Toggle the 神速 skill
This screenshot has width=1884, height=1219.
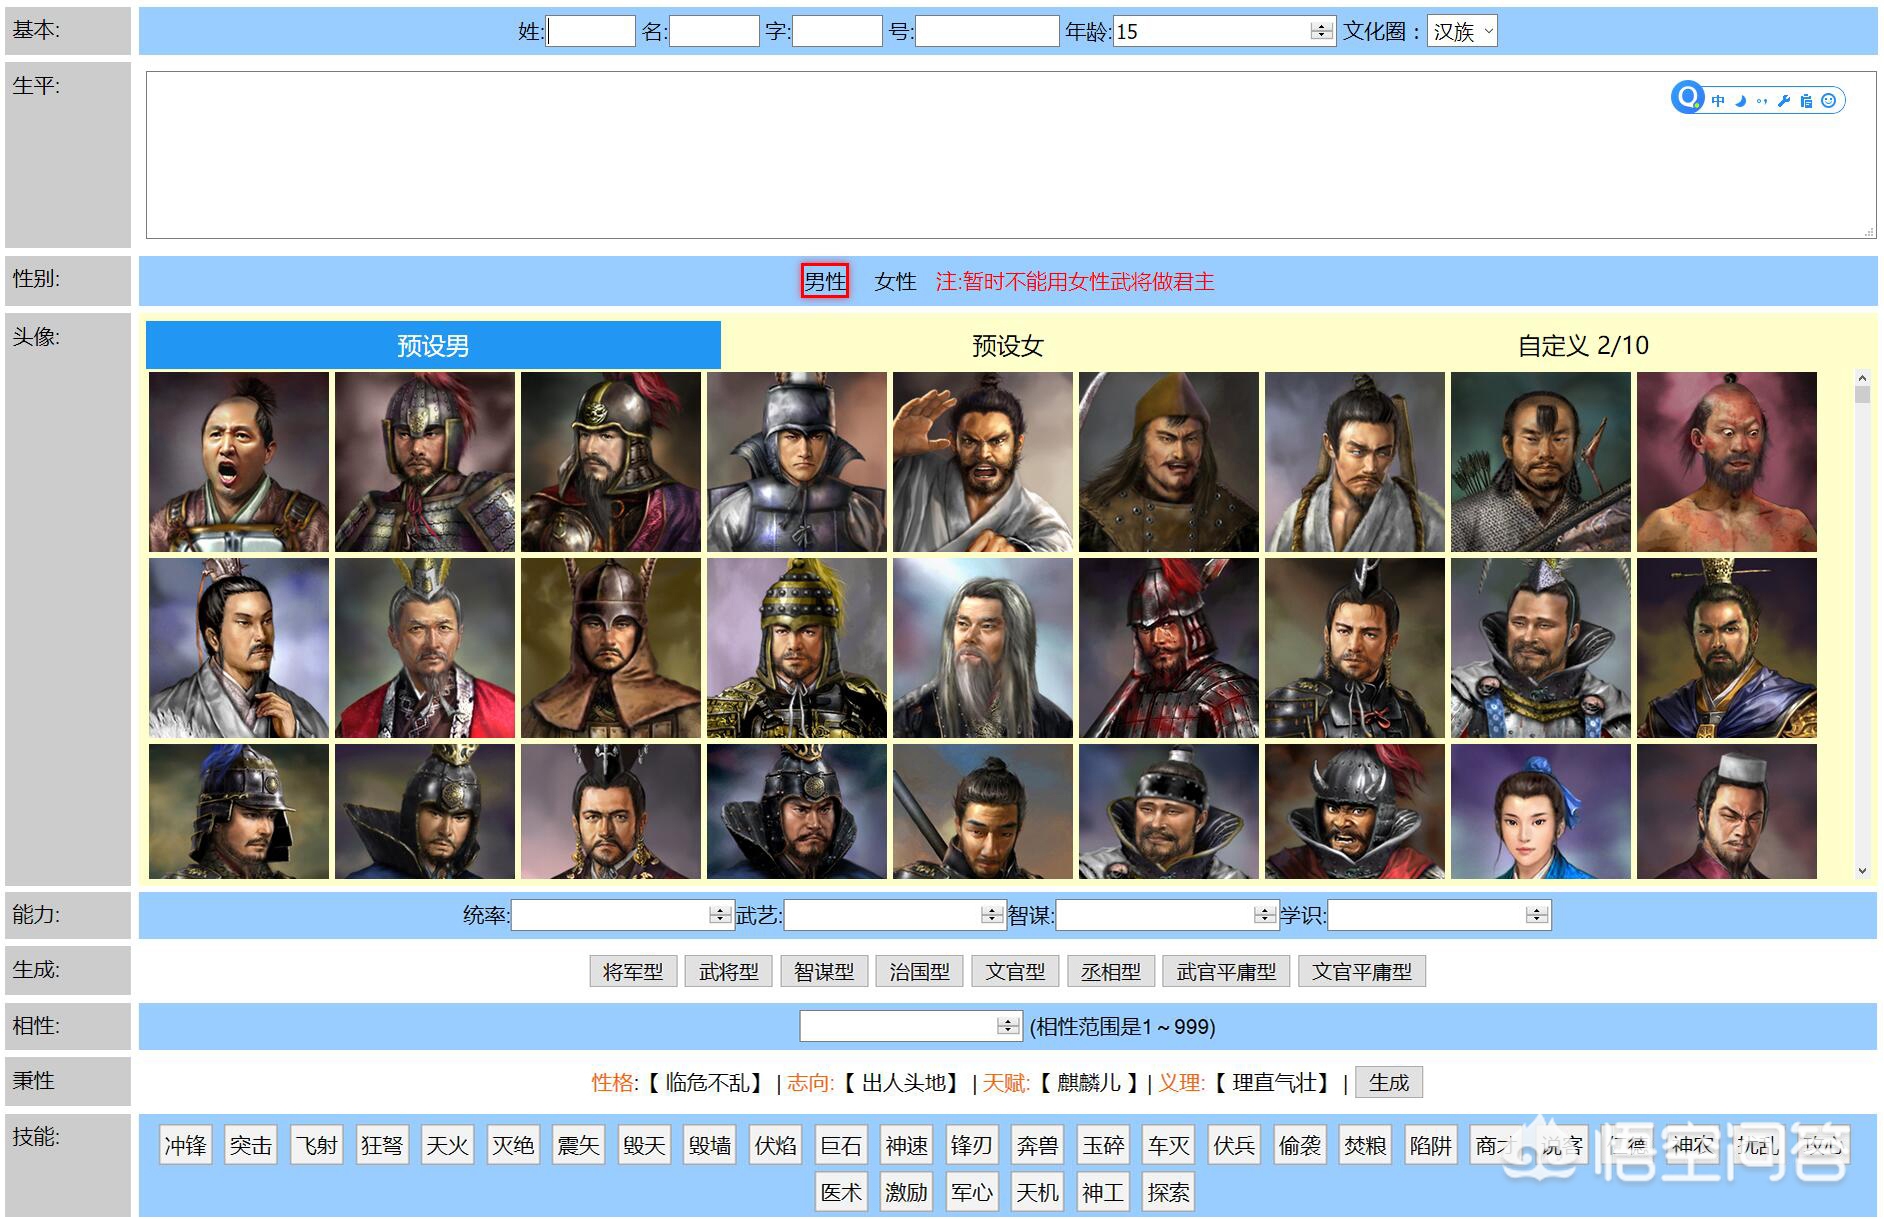(x=907, y=1145)
